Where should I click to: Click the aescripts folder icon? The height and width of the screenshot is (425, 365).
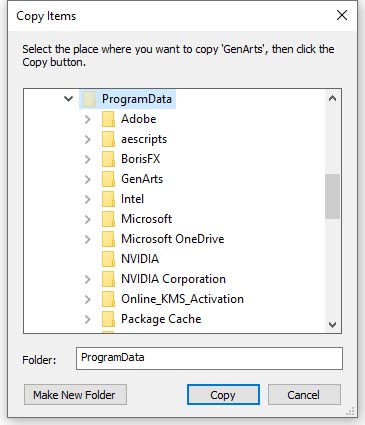coord(108,139)
